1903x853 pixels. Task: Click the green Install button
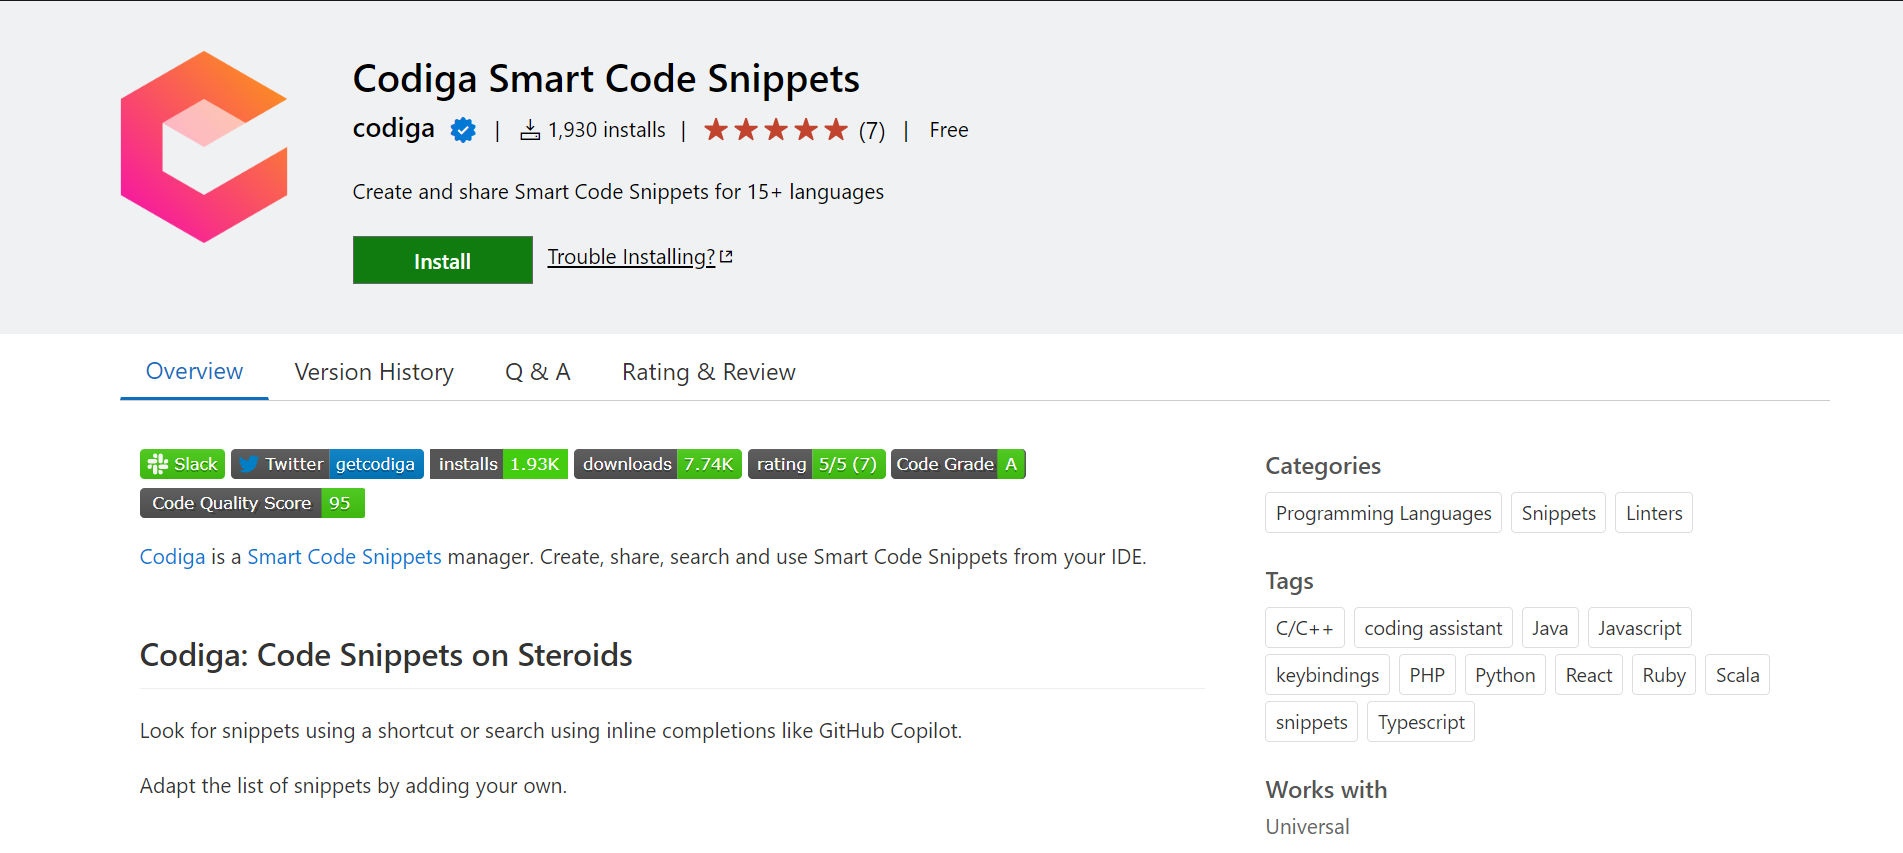click(x=443, y=260)
